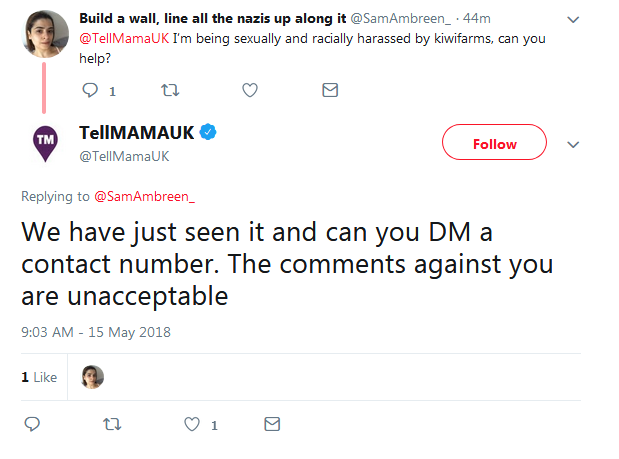Reply to the SamAmbreen_ tweet
This screenshot has height=459, width=619.
[90, 90]
